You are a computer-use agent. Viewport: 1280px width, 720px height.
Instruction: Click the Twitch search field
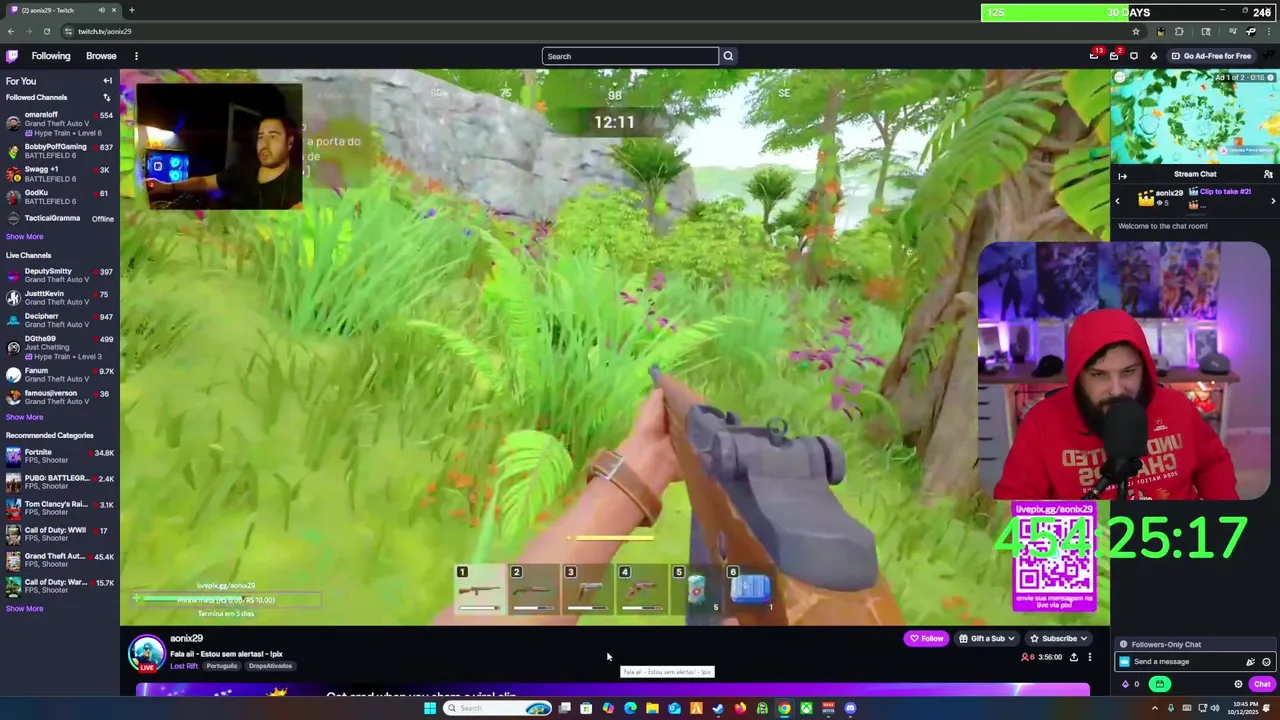[x=630, y=56]
